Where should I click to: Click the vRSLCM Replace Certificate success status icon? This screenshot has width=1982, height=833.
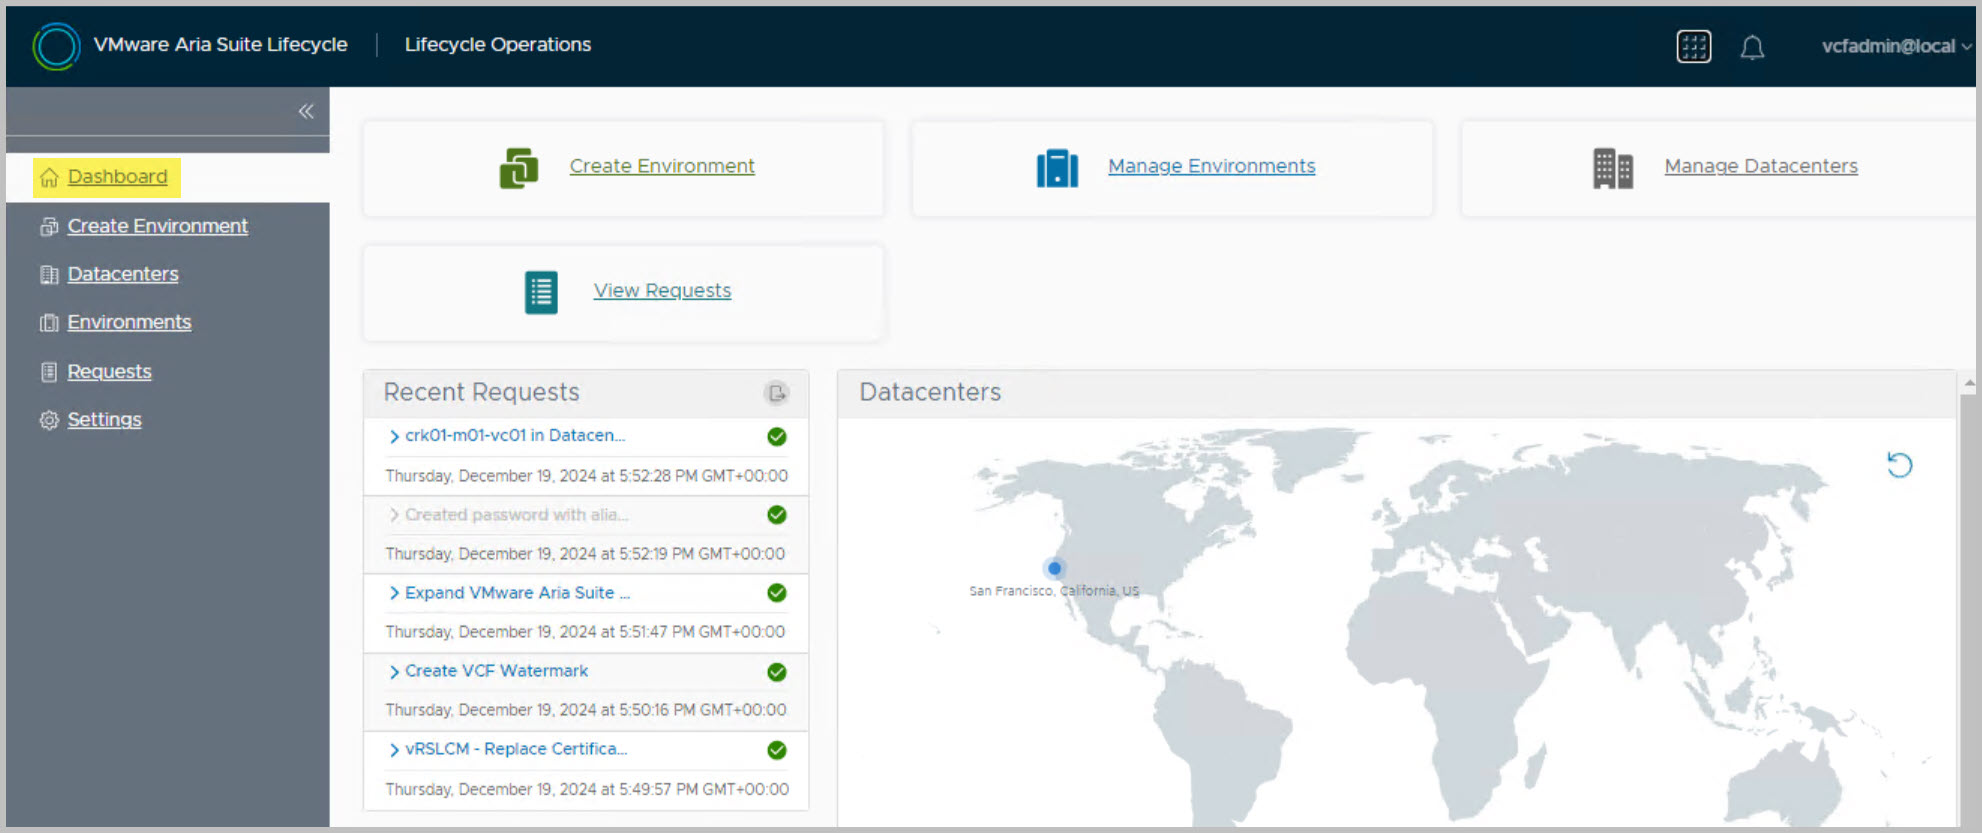[x=776, y=750]
